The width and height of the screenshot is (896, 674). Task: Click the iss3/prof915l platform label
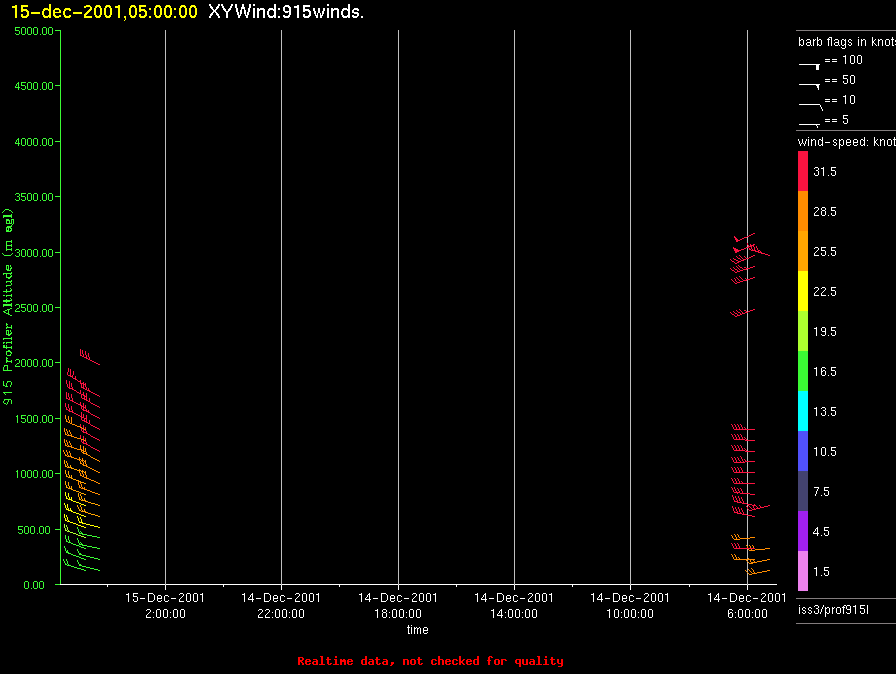pyautogui.click(x=833, y=610)
